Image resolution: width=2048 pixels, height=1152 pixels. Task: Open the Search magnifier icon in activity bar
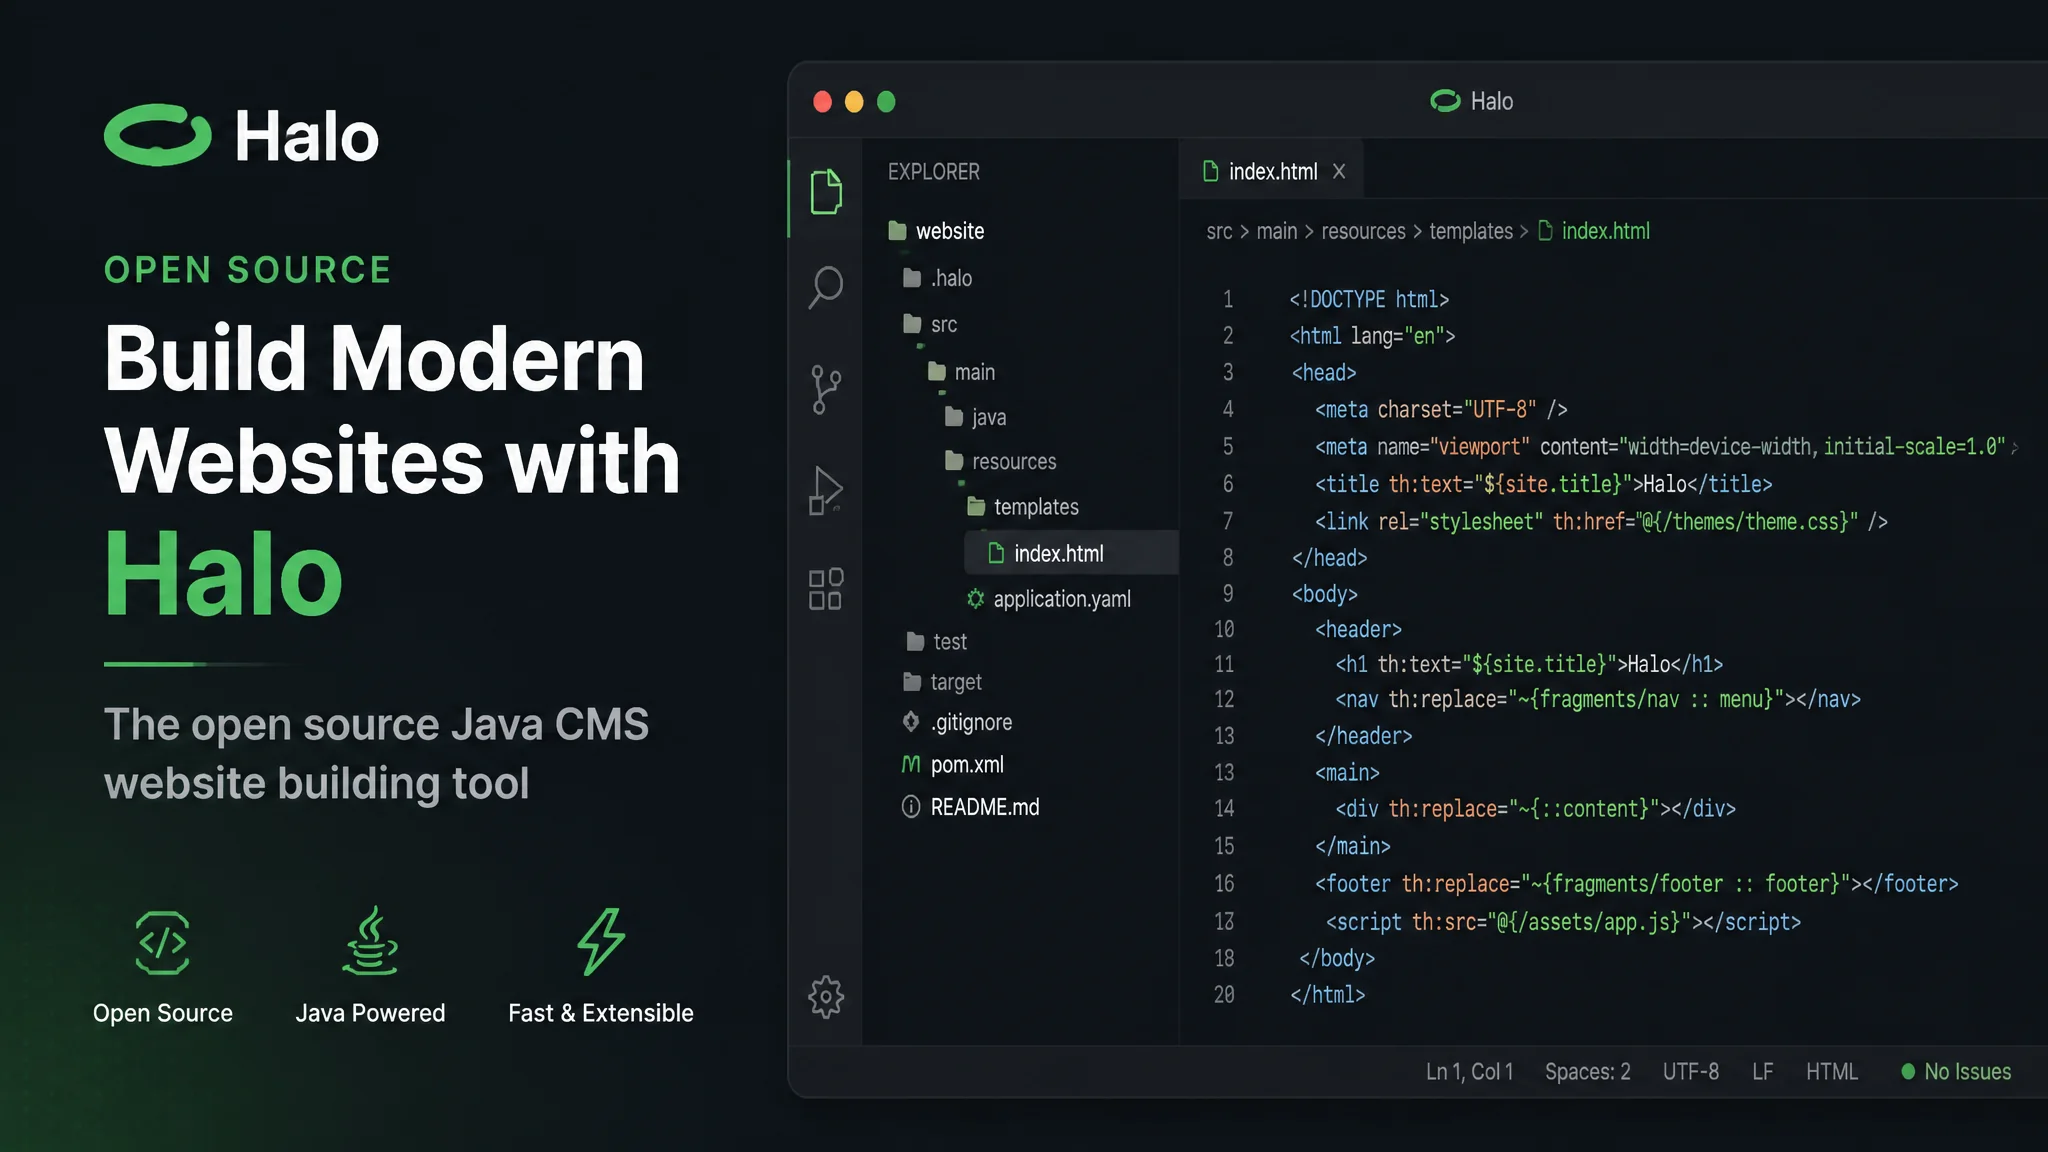pos(826,288)
